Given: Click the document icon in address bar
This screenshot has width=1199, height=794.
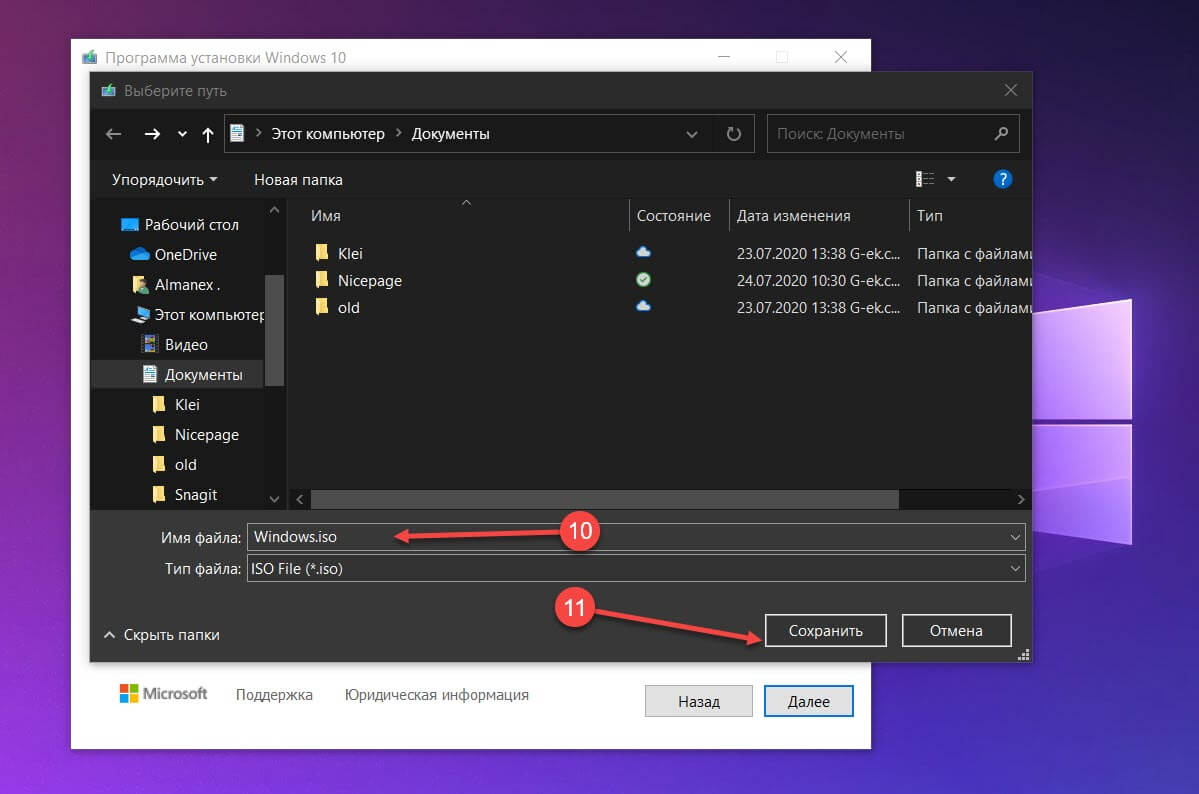Looking at the screenshot, I should pos(237,133).
